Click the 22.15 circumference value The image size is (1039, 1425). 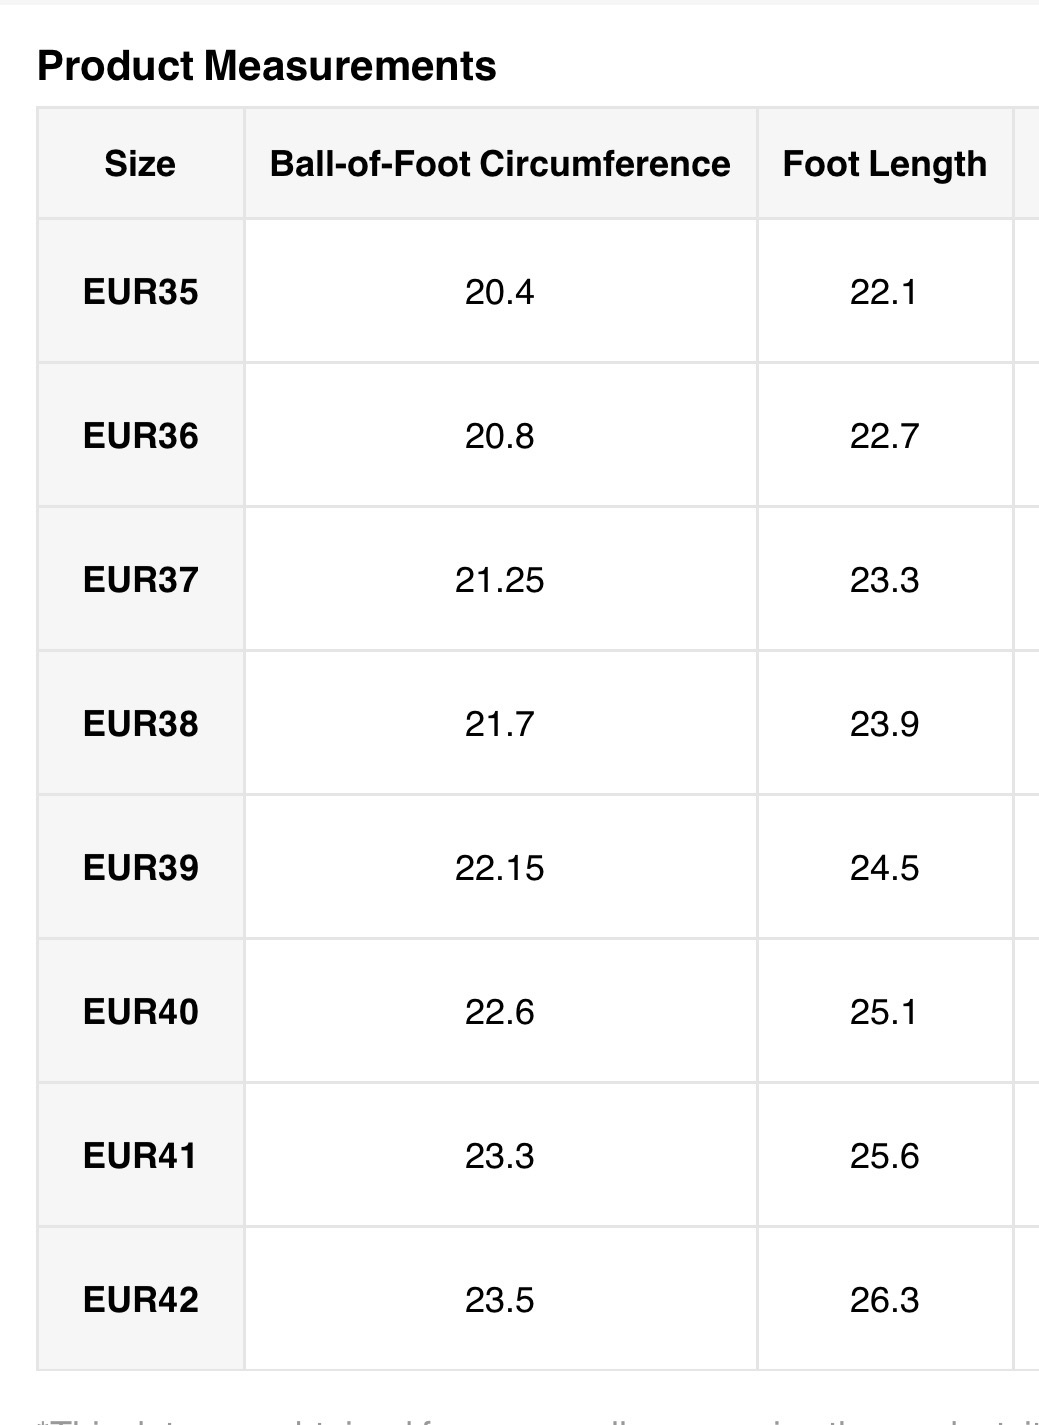(500, 868)
